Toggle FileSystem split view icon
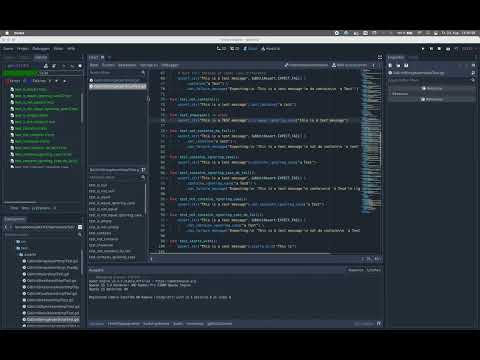The image size is (480, 360). coord(80,227)
